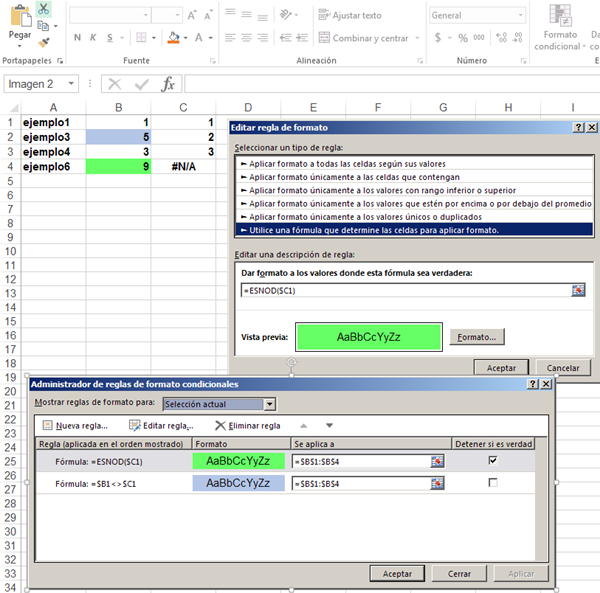Click the insert function fx icon
600x593 pixels.
pyautogui.click(x=169, y=84)
